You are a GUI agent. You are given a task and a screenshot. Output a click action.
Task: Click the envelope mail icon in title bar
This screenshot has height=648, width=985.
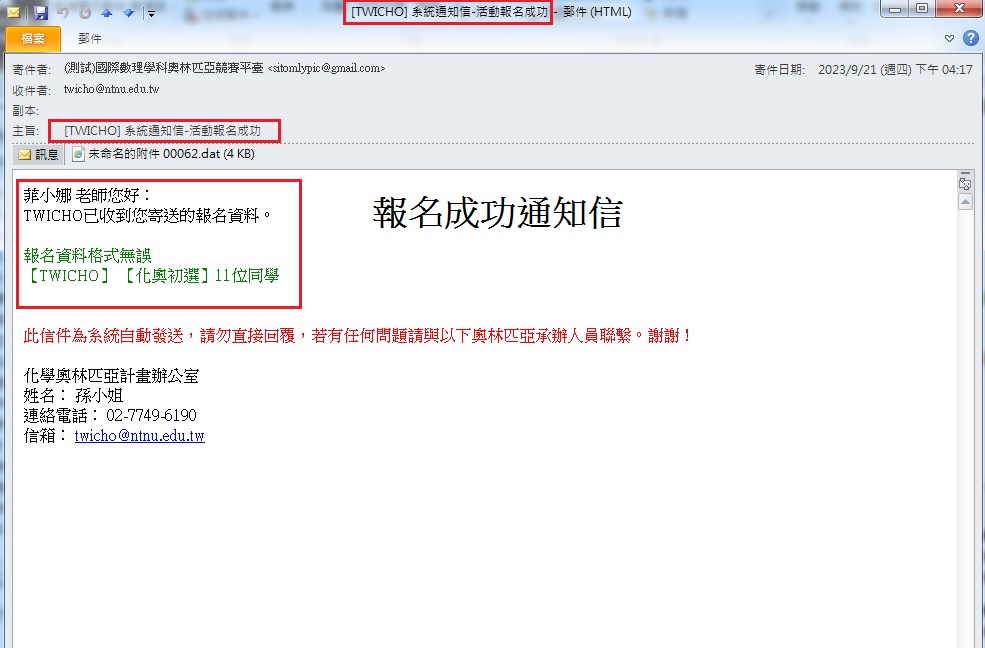tap(14, 13)
